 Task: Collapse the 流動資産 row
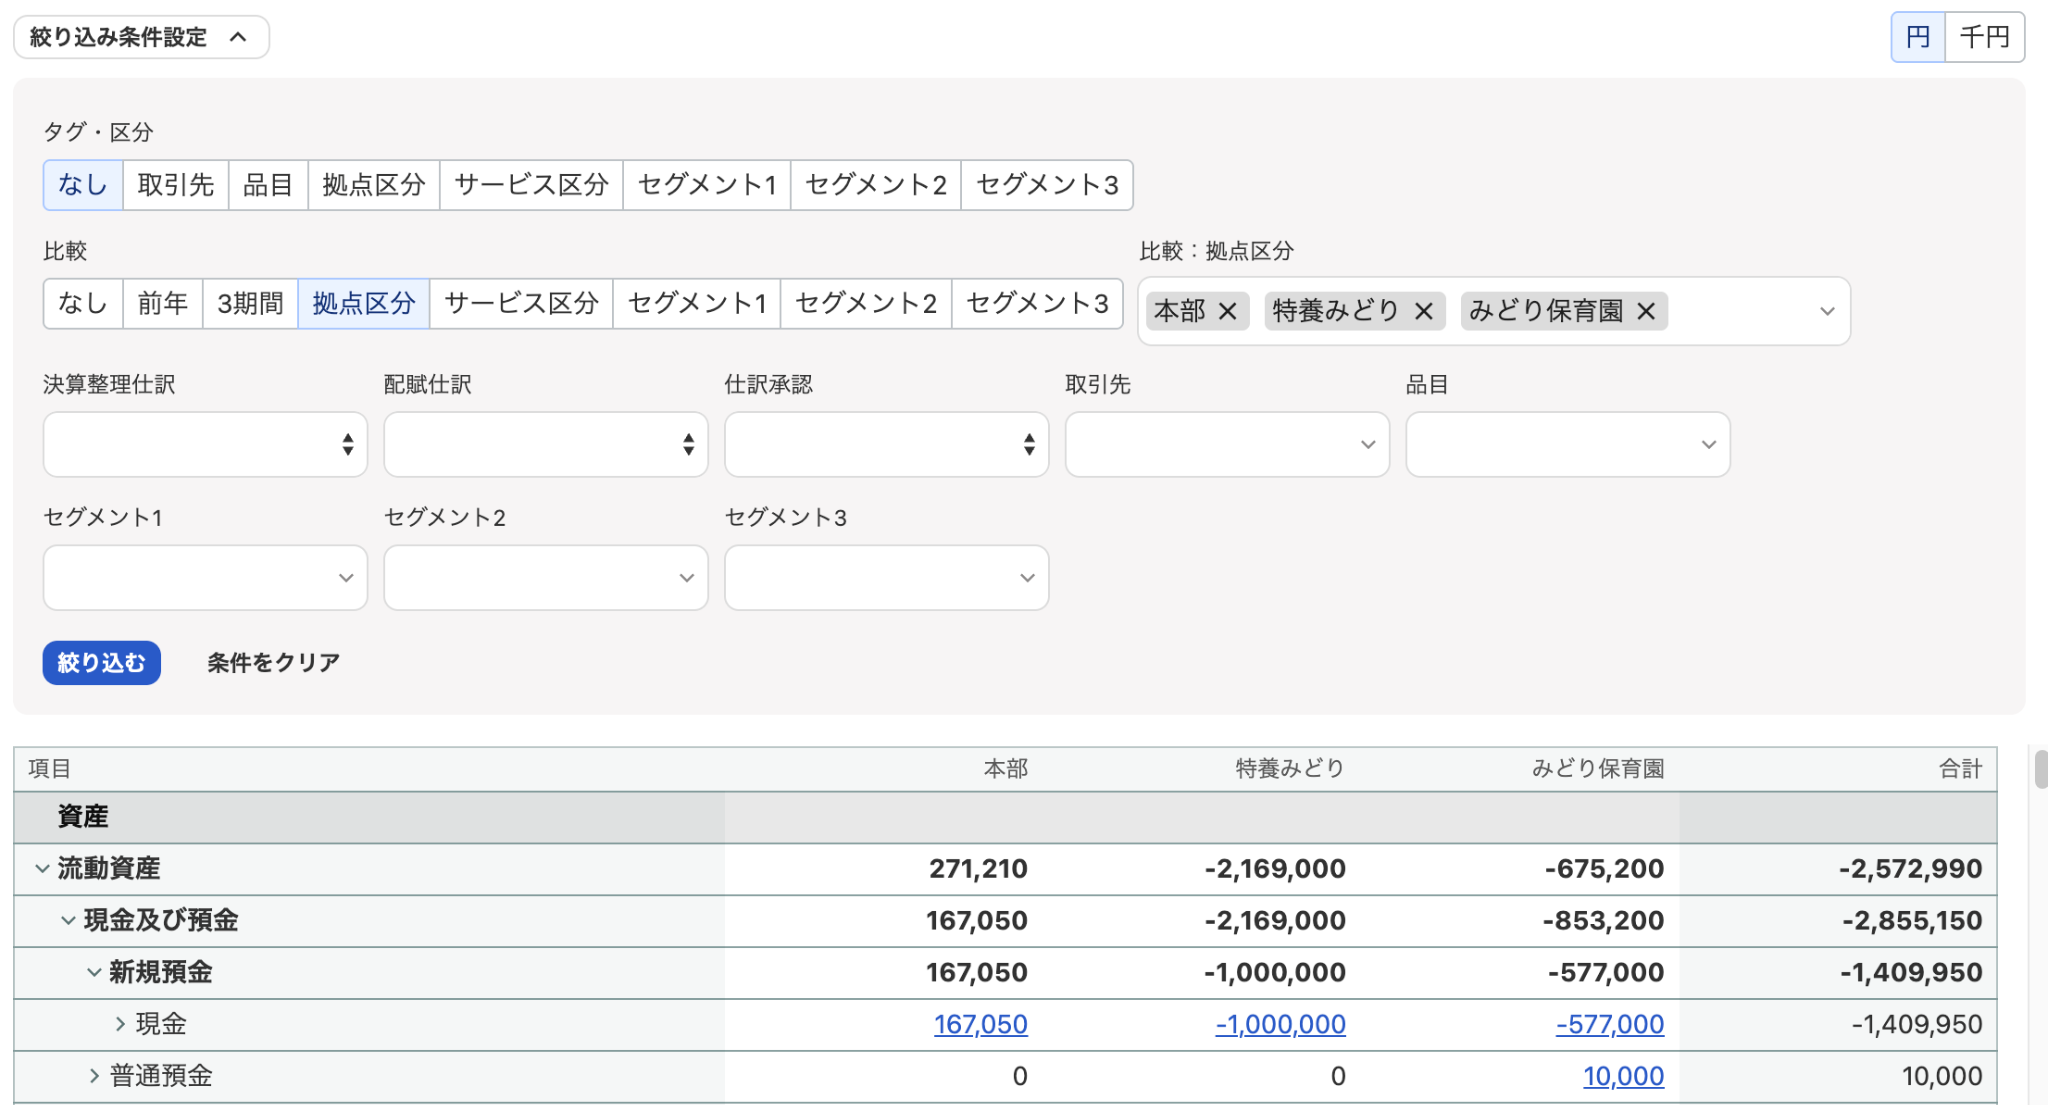coord(42,869)
